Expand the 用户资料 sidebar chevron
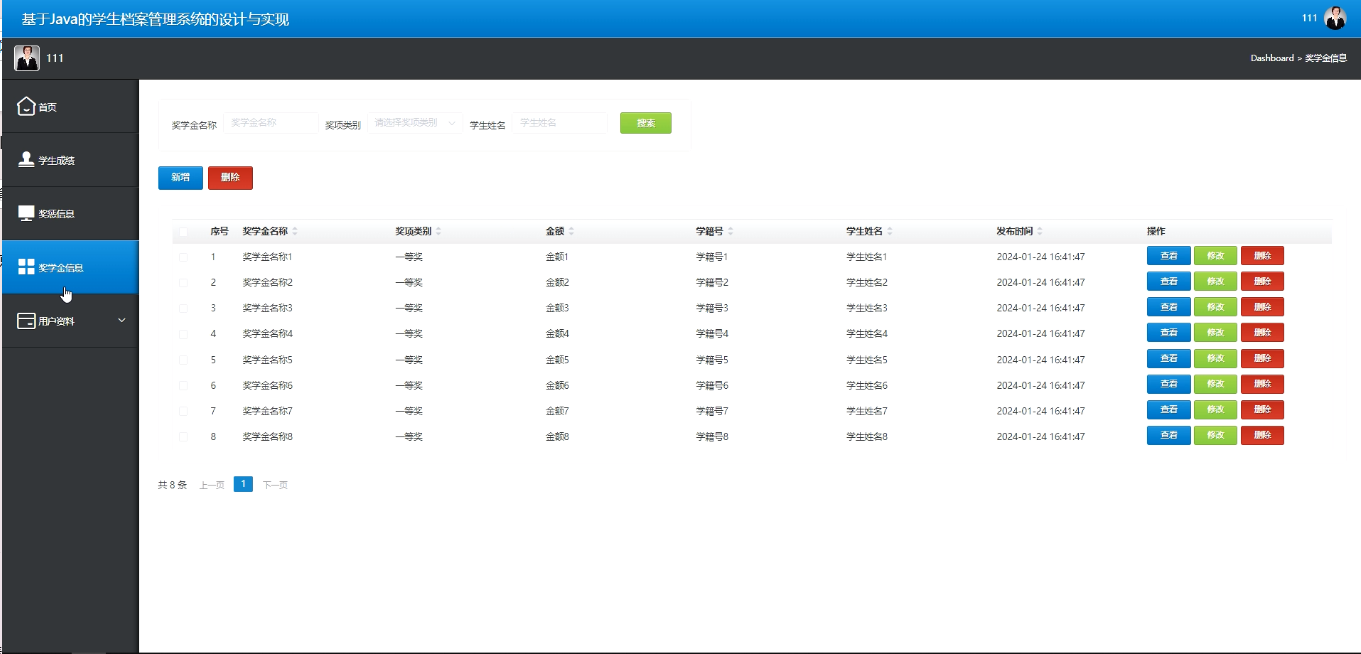Image resolution: width=1361 pixels, height=654 pixels. tap(122, 320)
